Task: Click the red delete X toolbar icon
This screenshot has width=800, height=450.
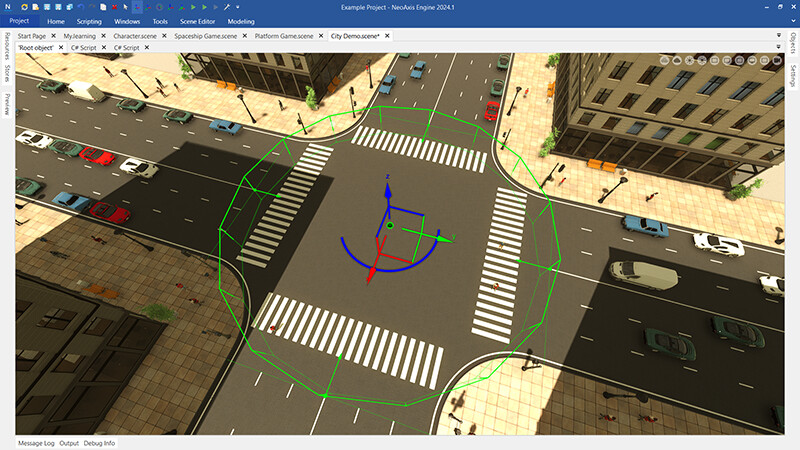Action: point(114,7)
